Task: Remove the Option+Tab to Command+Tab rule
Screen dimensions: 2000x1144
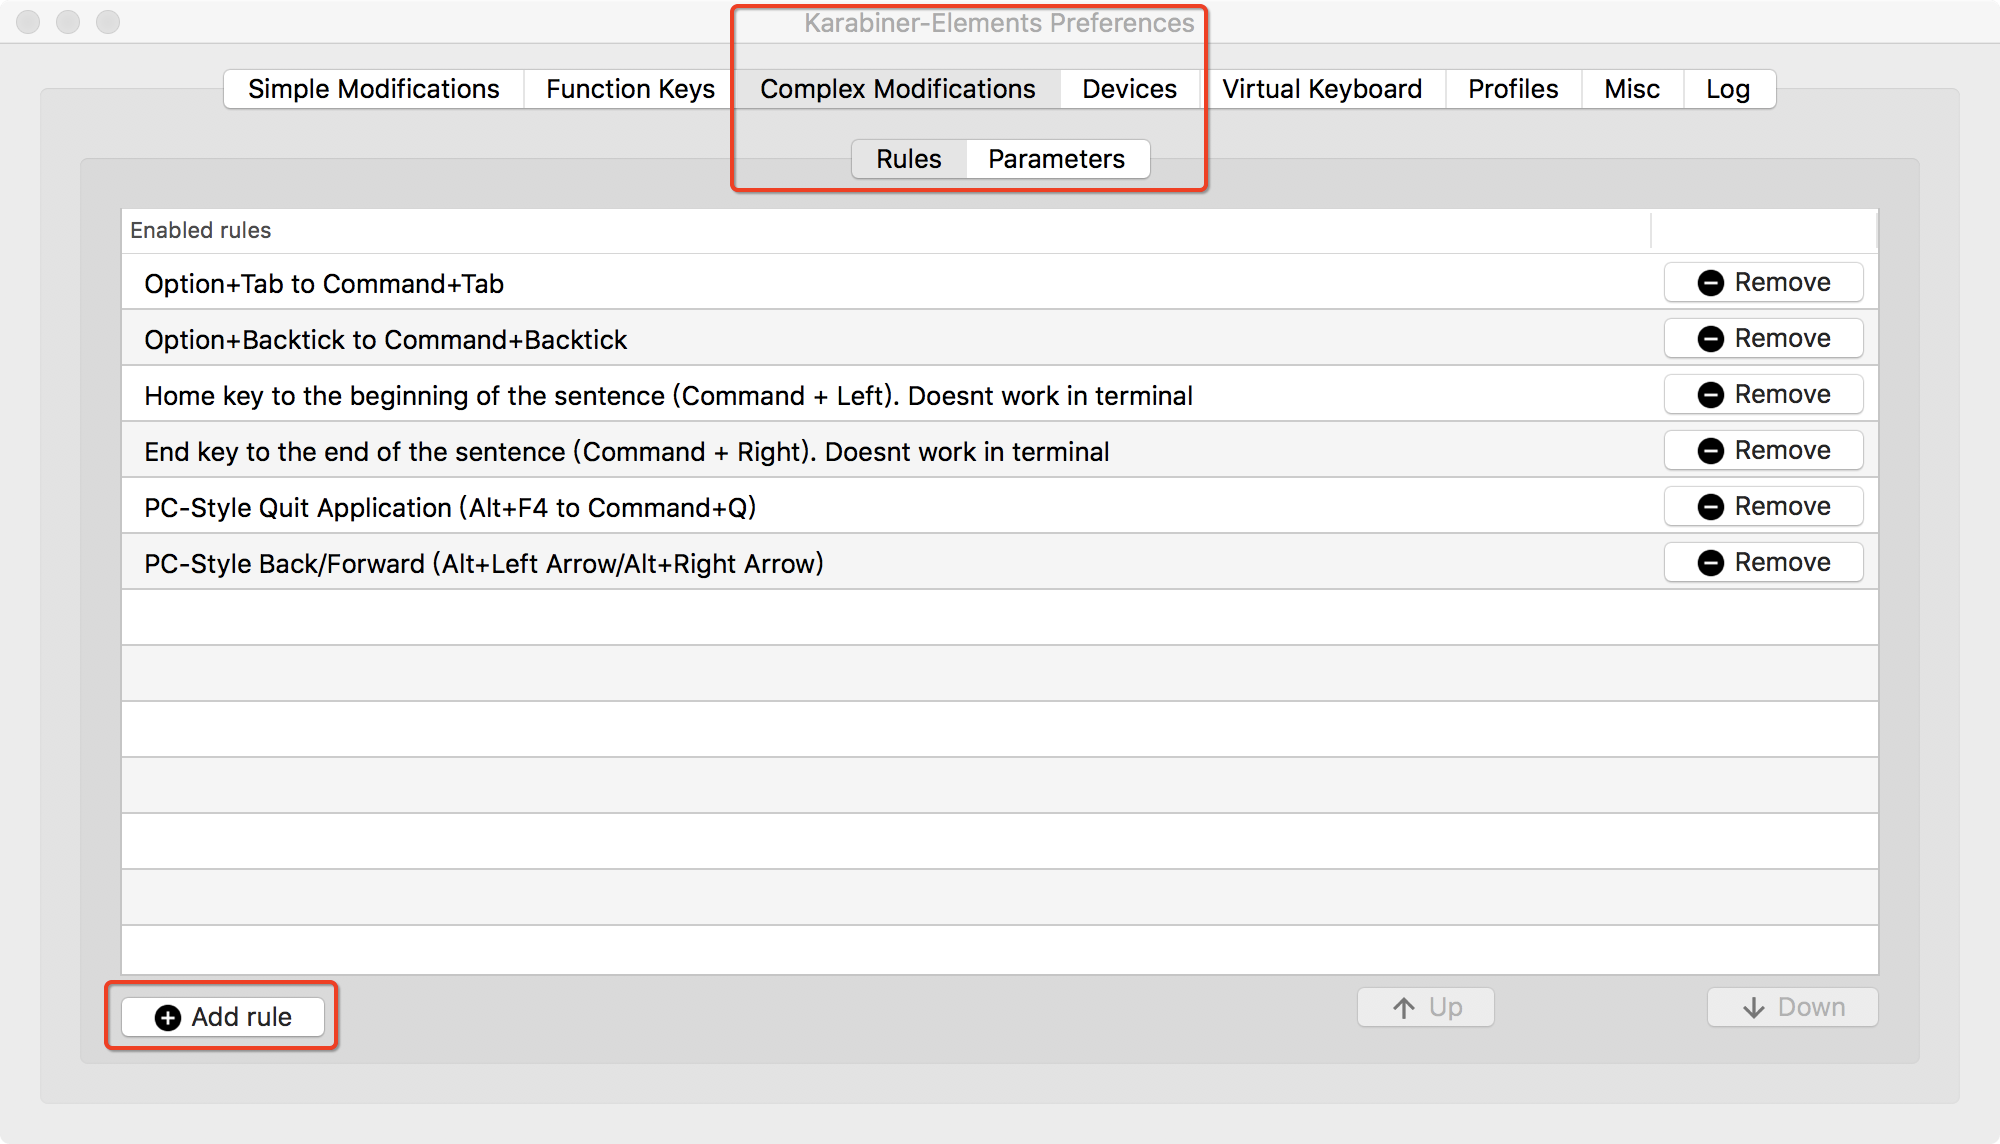Action: pyautogui.click(x=1764, y=282)
